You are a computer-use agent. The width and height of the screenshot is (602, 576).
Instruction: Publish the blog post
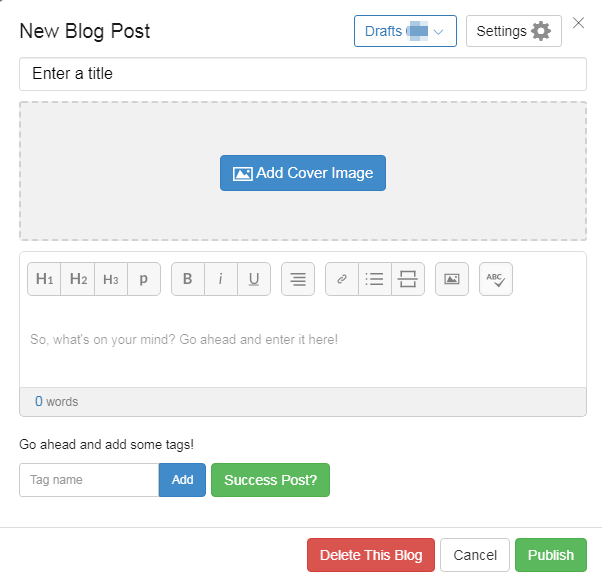pyautogui.click(x=551, y=555)
